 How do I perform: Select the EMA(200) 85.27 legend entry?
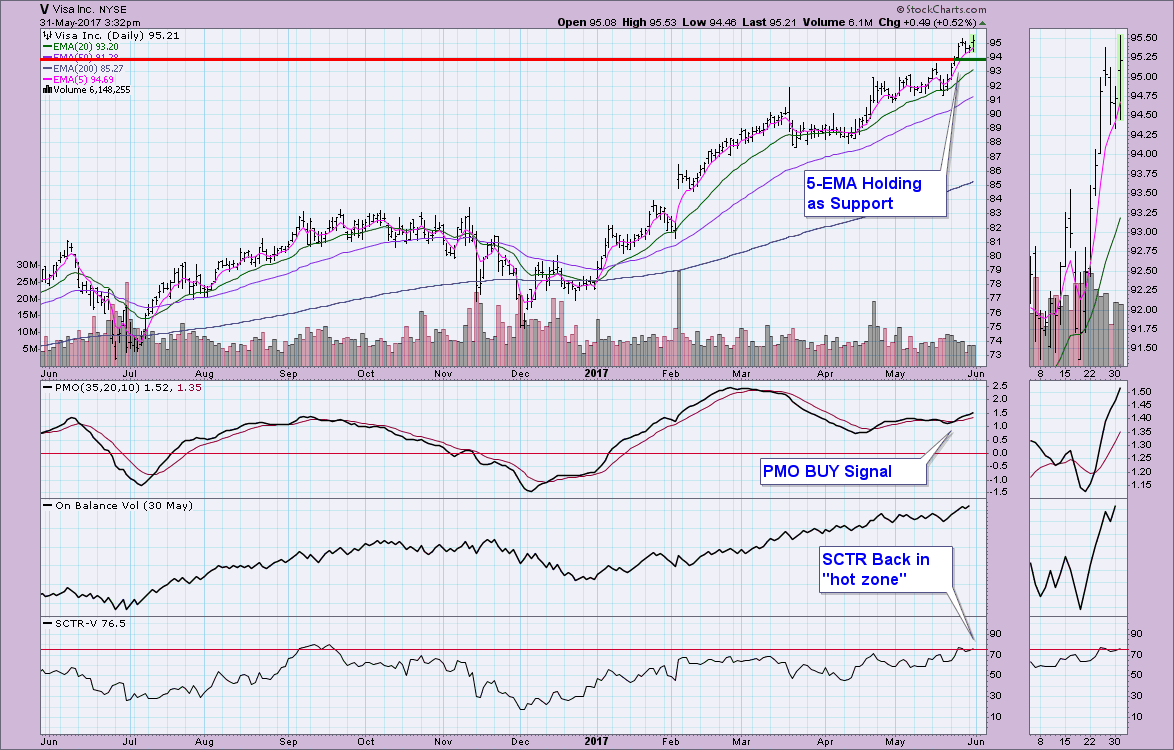(x=82, y=68)
